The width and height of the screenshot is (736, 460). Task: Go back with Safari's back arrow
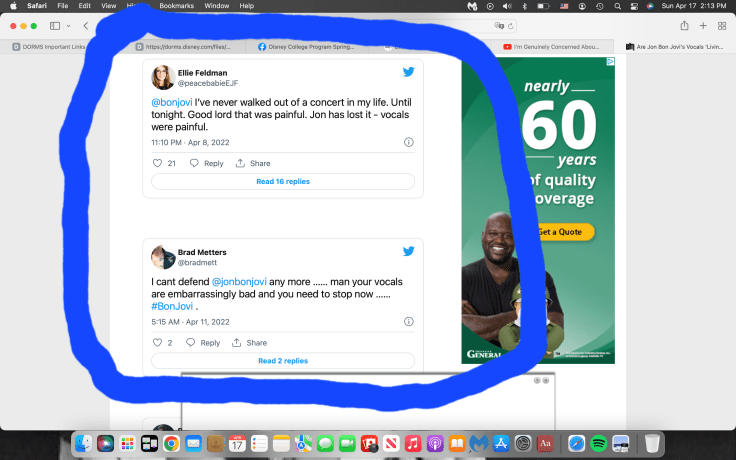tap(86, 25)
